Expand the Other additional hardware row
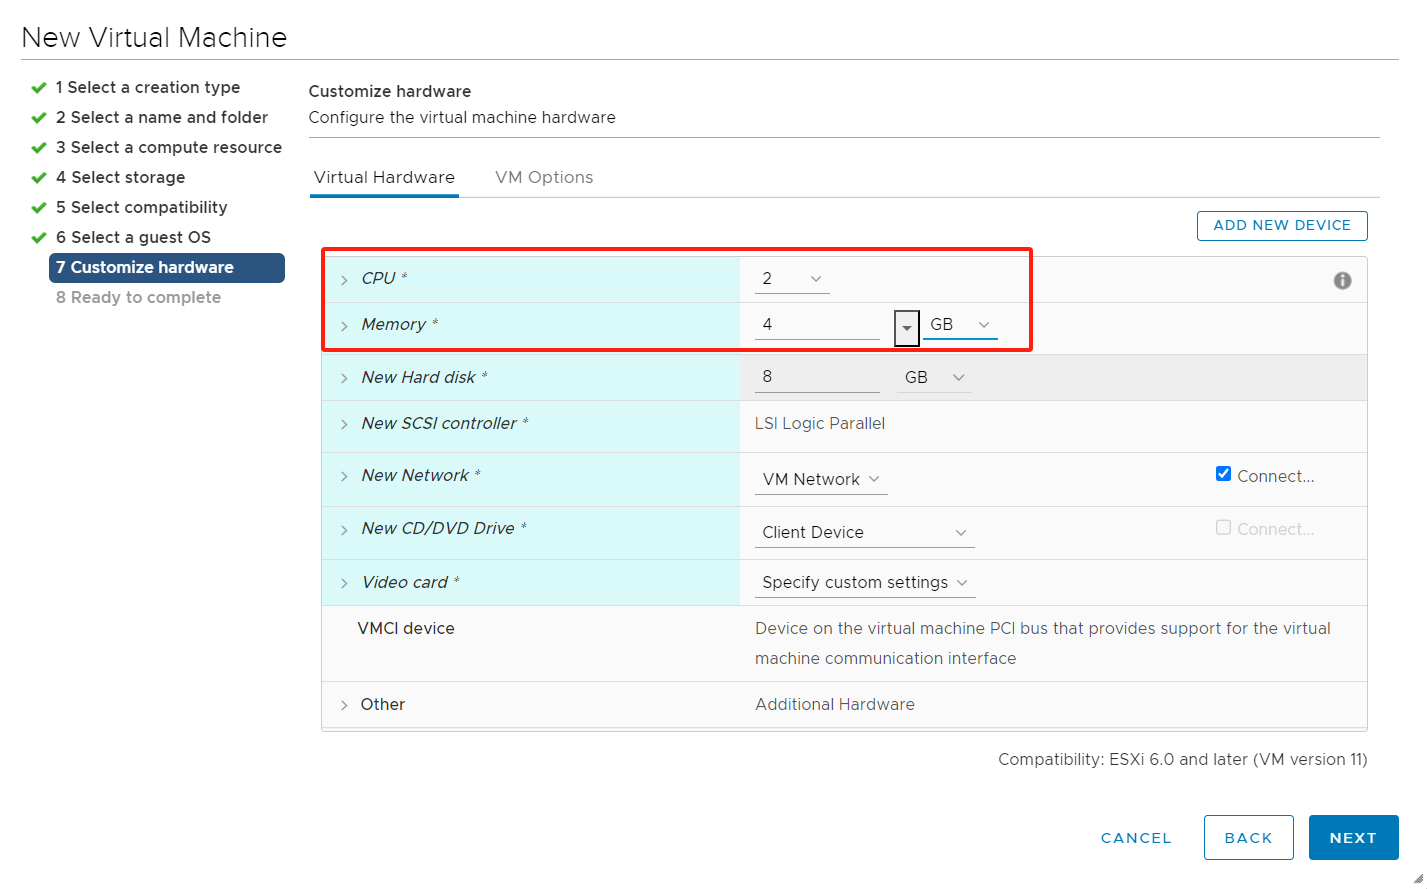 click(x=344, y=705)
